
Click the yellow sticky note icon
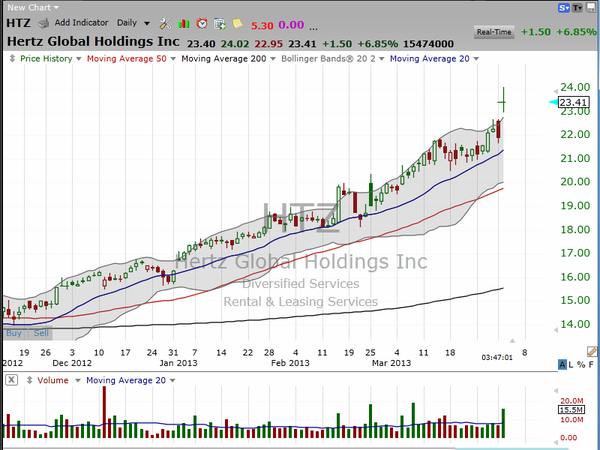[237, 24]
